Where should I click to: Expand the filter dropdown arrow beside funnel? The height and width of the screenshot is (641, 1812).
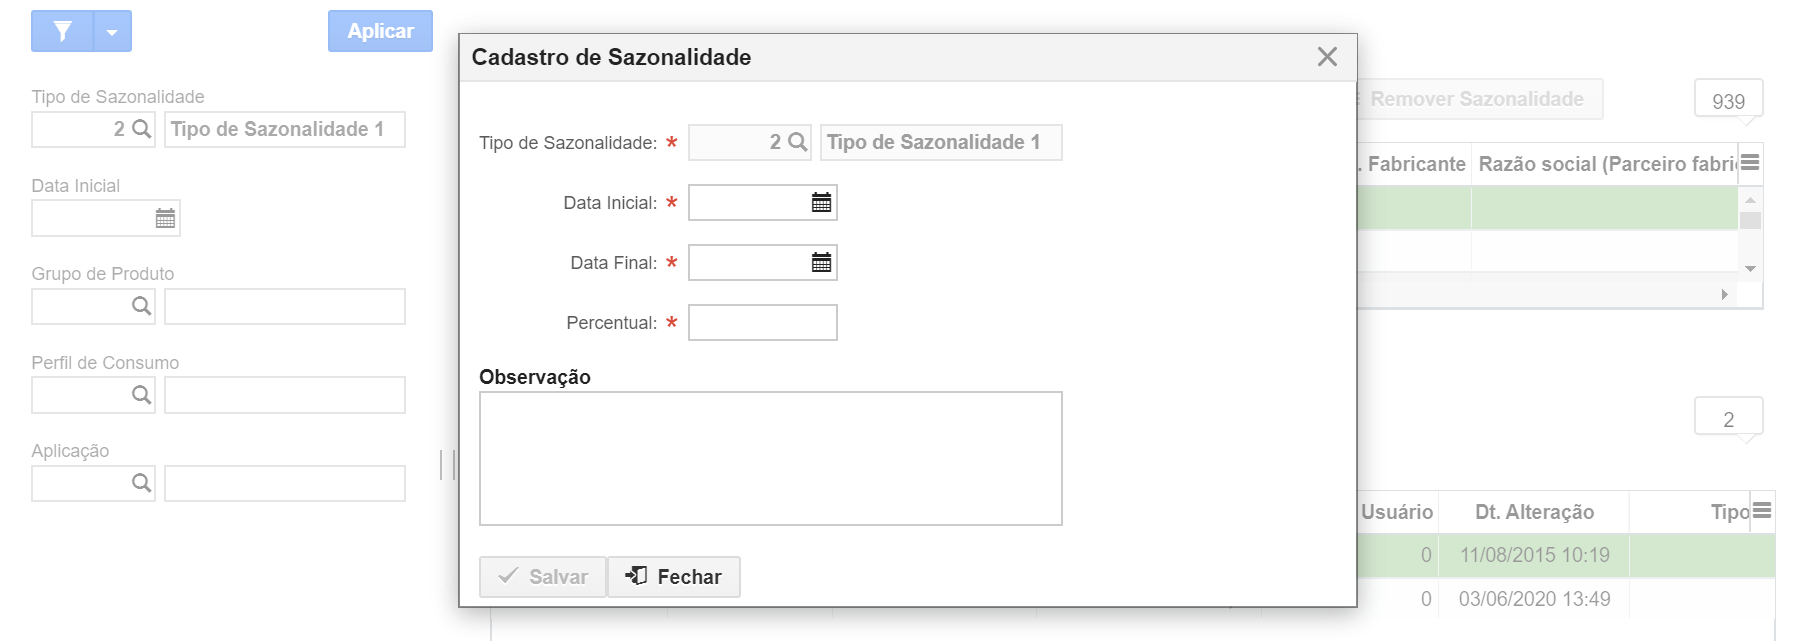pyautogui.click(x=112, y=31)
